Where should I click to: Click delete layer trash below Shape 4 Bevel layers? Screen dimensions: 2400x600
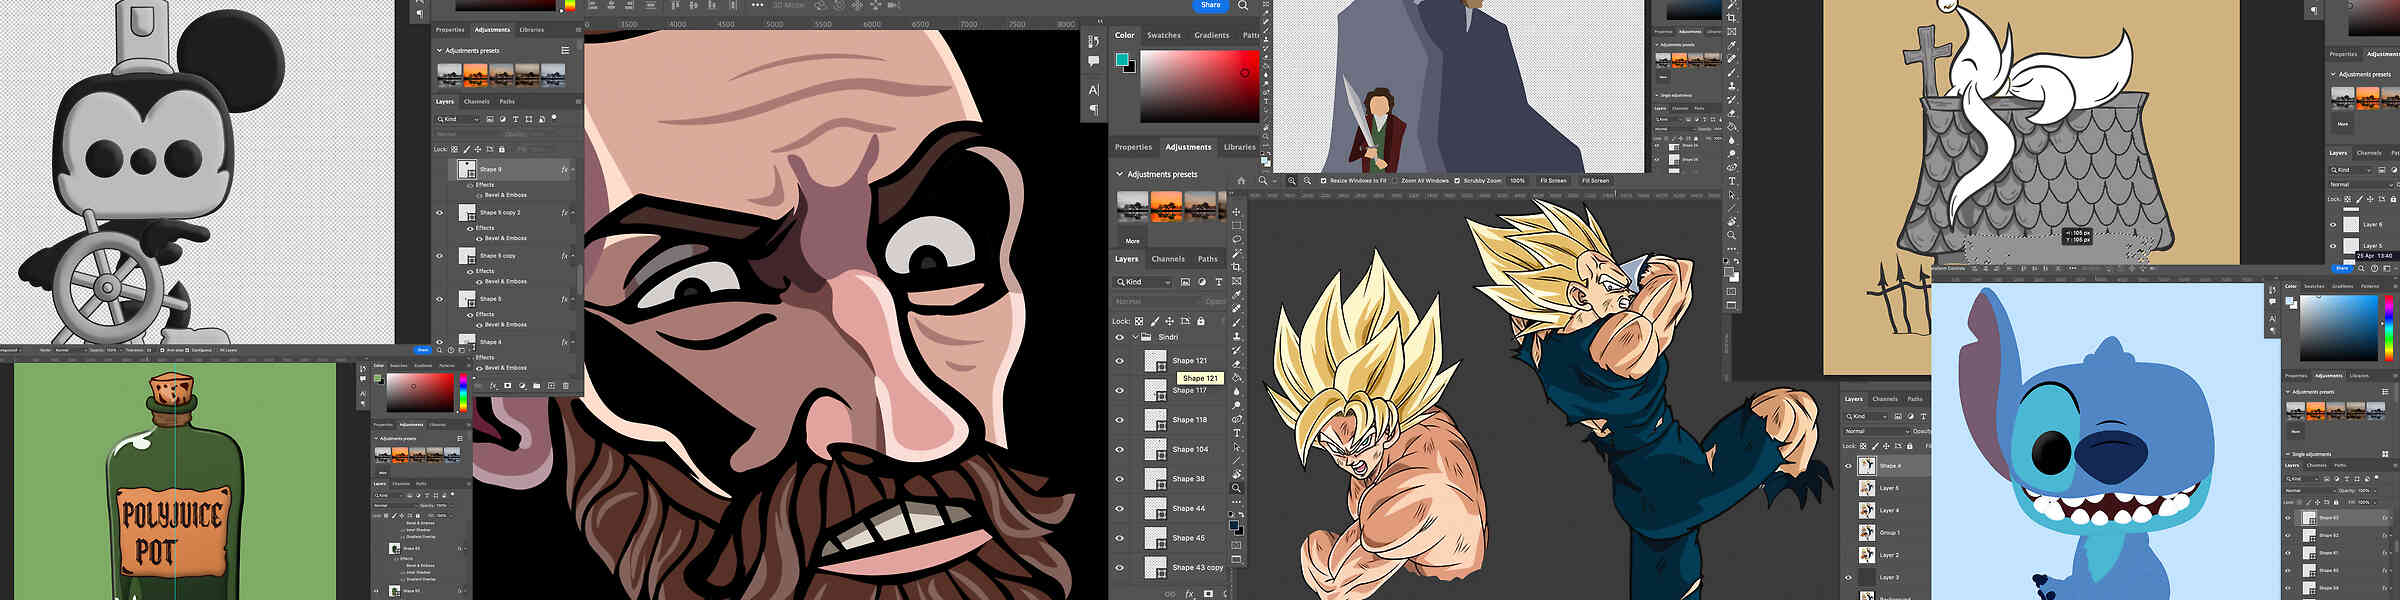click(566, 385)
